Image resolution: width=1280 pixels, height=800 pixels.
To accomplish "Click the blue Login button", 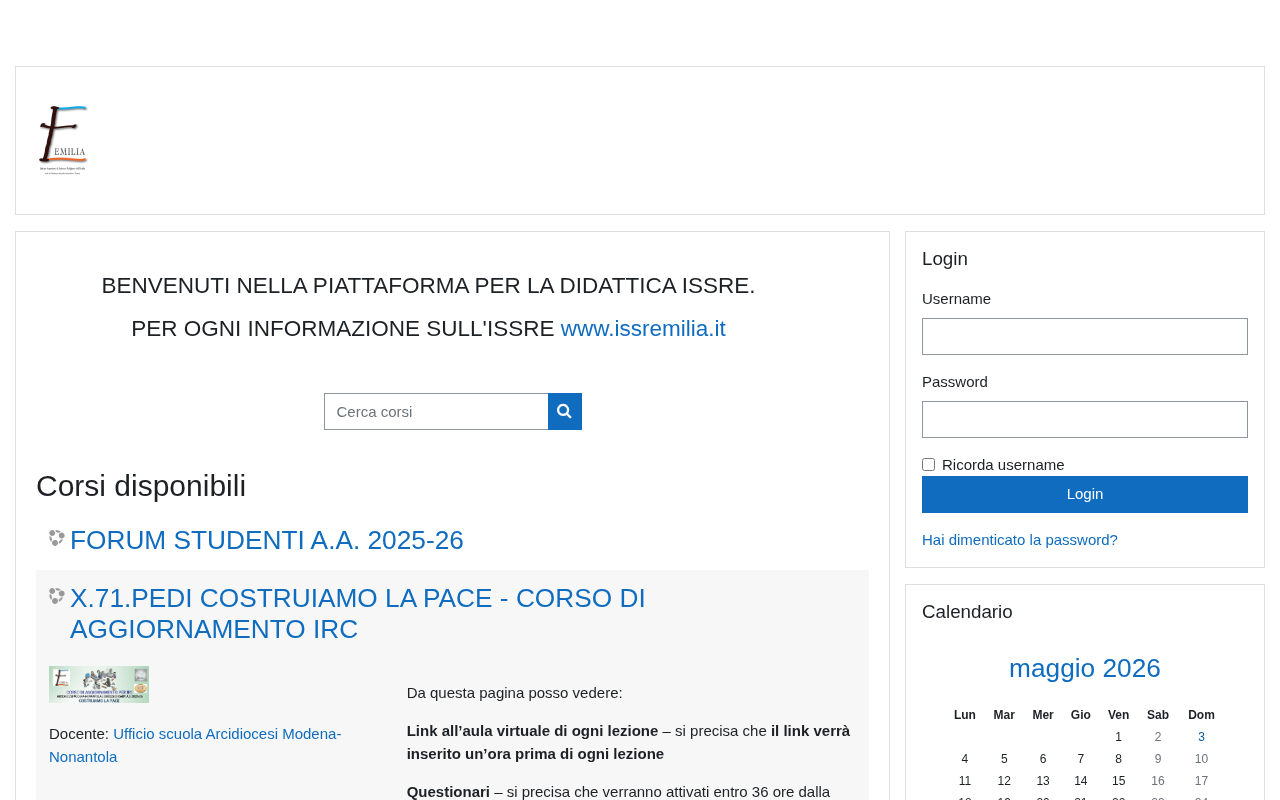I will (x=1085, y=494).
